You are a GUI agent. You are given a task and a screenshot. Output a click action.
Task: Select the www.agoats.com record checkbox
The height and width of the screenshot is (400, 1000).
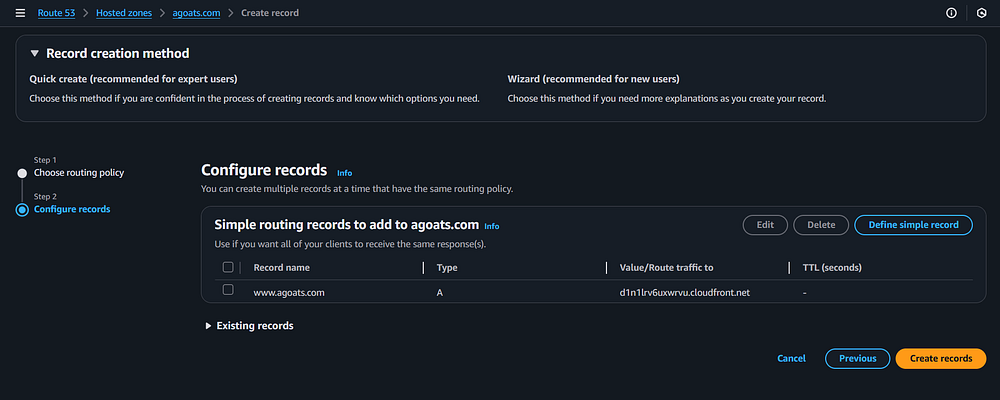pos(228,290)
